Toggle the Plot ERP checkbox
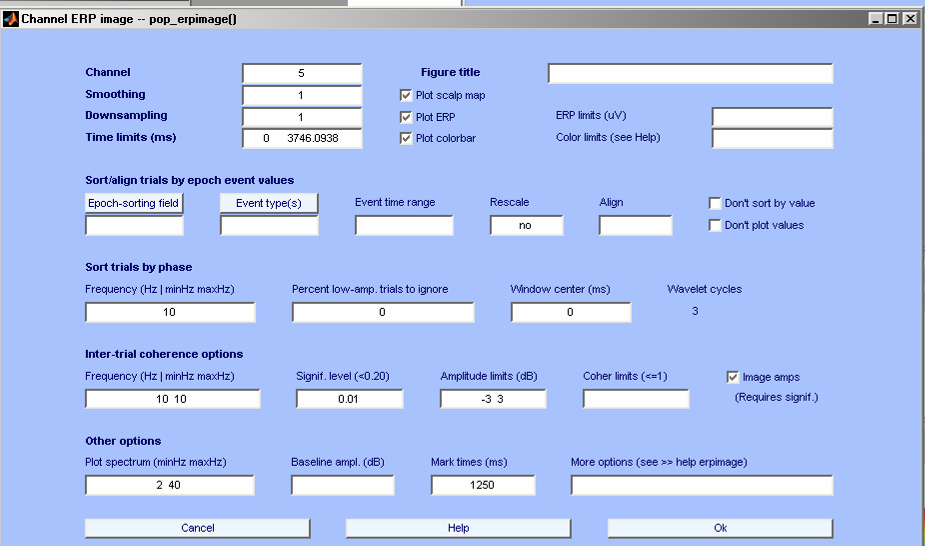The height and width of the screenshot is (546, 925). pos(406,117)
